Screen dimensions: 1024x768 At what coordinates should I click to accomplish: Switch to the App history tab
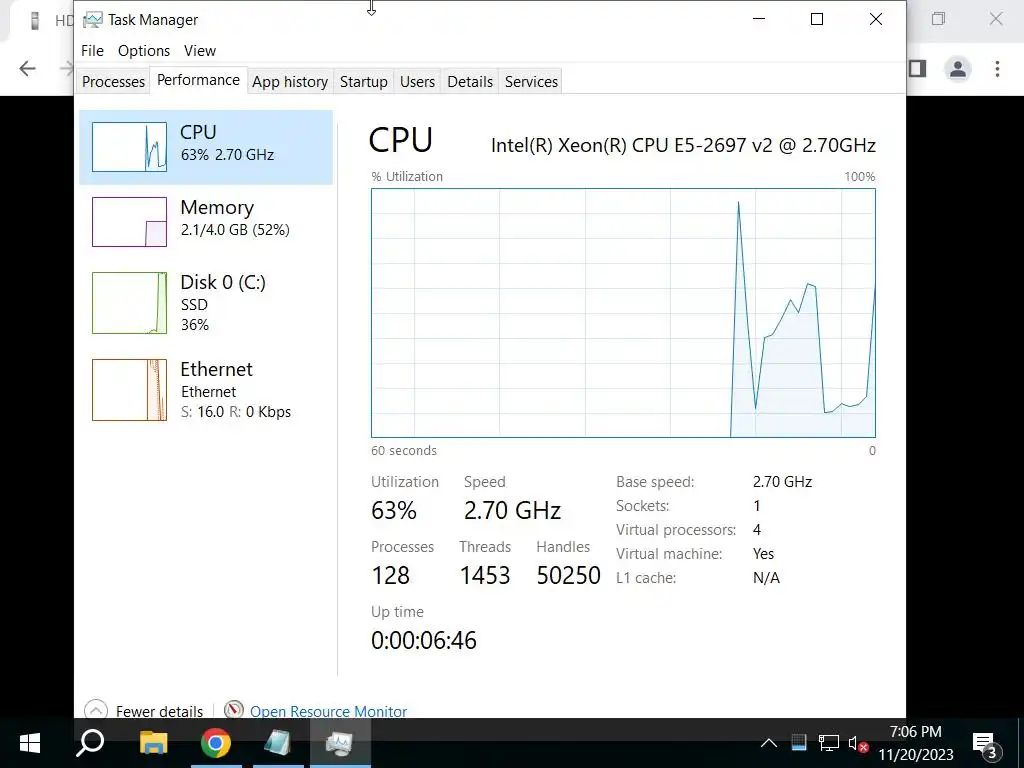(290, 82)
